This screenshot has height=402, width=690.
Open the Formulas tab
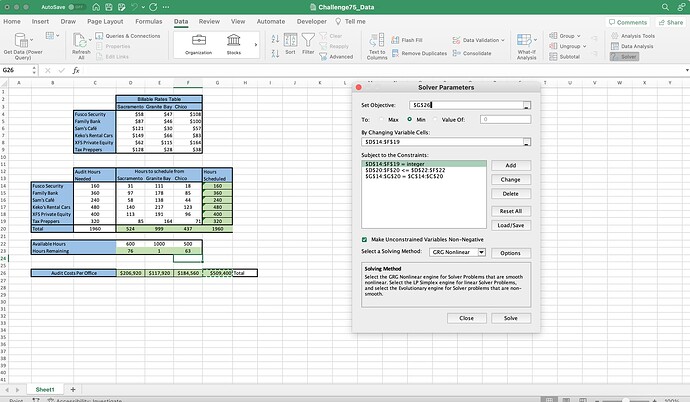(149, 22)
